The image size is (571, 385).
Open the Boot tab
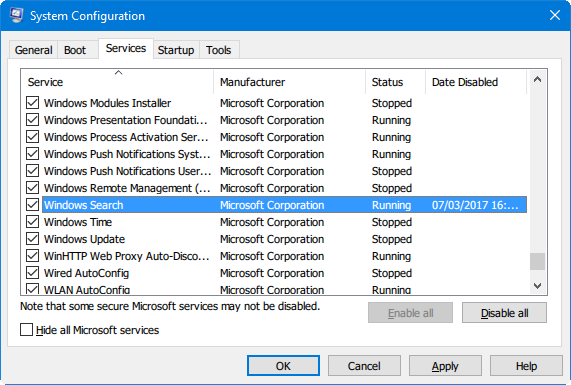tap(75, 50)
